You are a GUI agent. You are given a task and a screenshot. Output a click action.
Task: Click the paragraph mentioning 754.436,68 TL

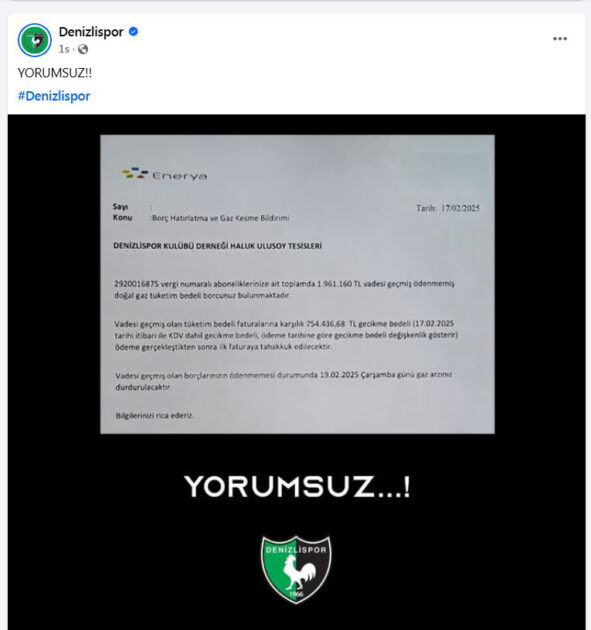[x=286, y=335]
